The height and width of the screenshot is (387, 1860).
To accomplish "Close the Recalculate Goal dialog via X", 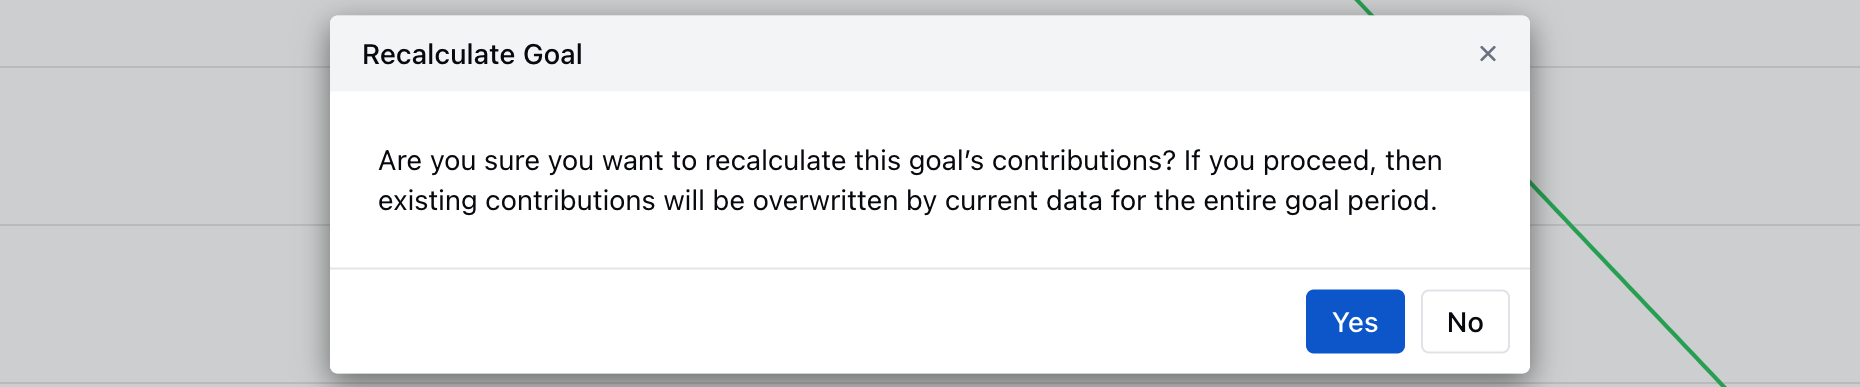I will pyautogui.click(x=1488, y=54).
